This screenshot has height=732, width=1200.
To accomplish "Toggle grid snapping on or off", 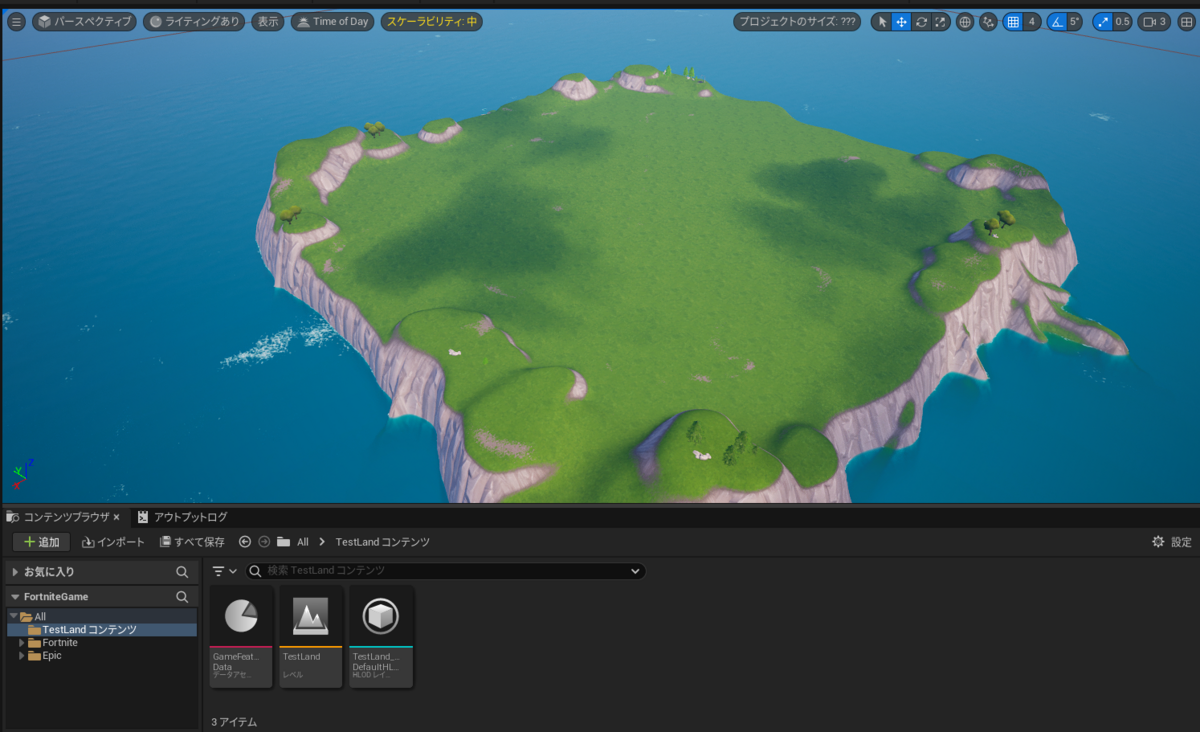I will [1013, 21].
